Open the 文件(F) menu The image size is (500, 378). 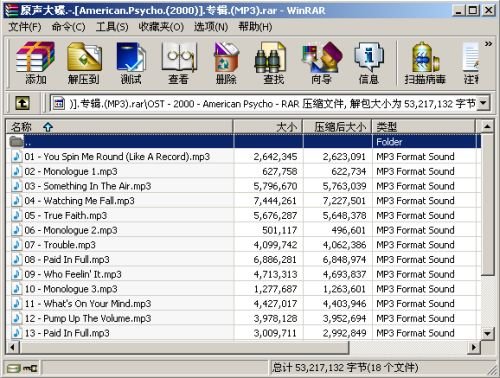(25, 27)
